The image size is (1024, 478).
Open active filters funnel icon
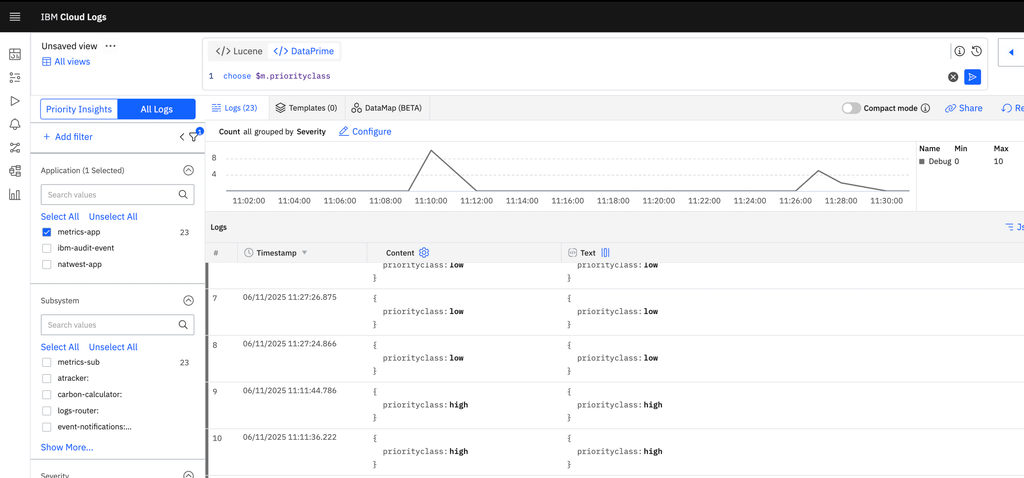tap(194, 137)
